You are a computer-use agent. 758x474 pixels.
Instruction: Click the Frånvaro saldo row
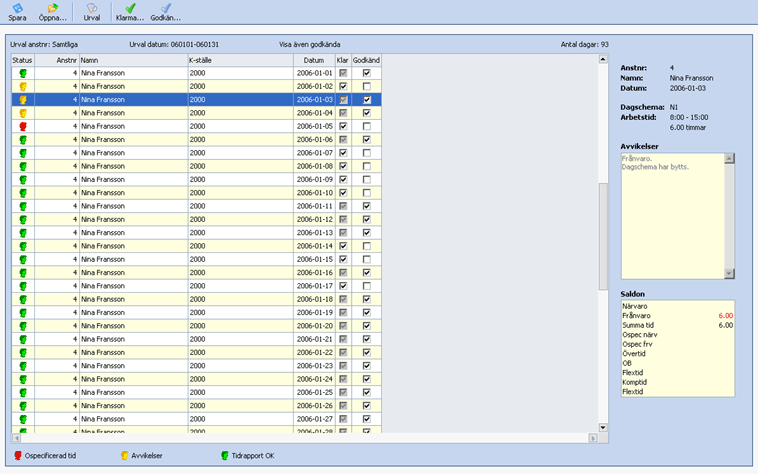tap(677, 316)
